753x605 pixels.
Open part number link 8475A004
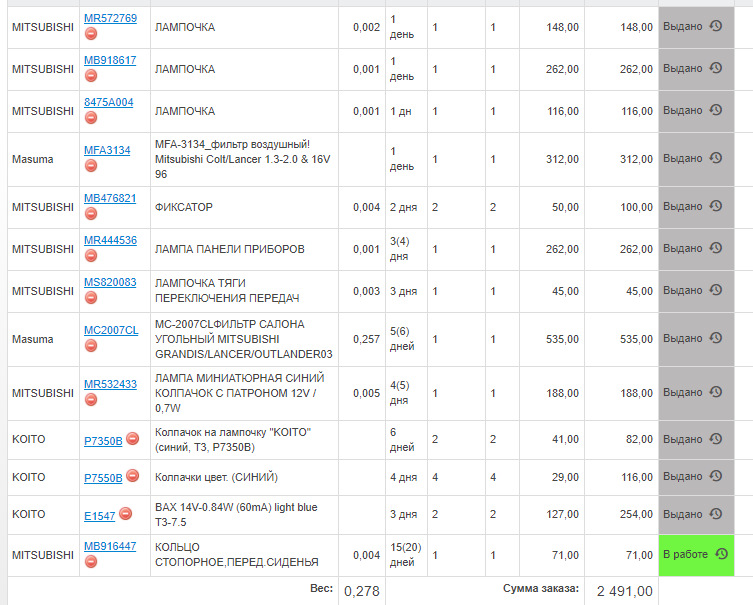click(x=109, y=102)
